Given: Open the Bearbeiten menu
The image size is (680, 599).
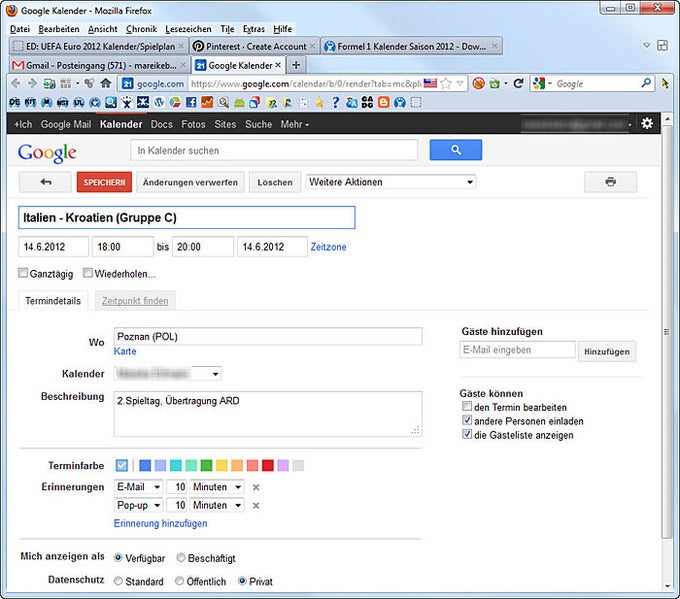Looking at the screenshot, I should click(x=59, y=29).
